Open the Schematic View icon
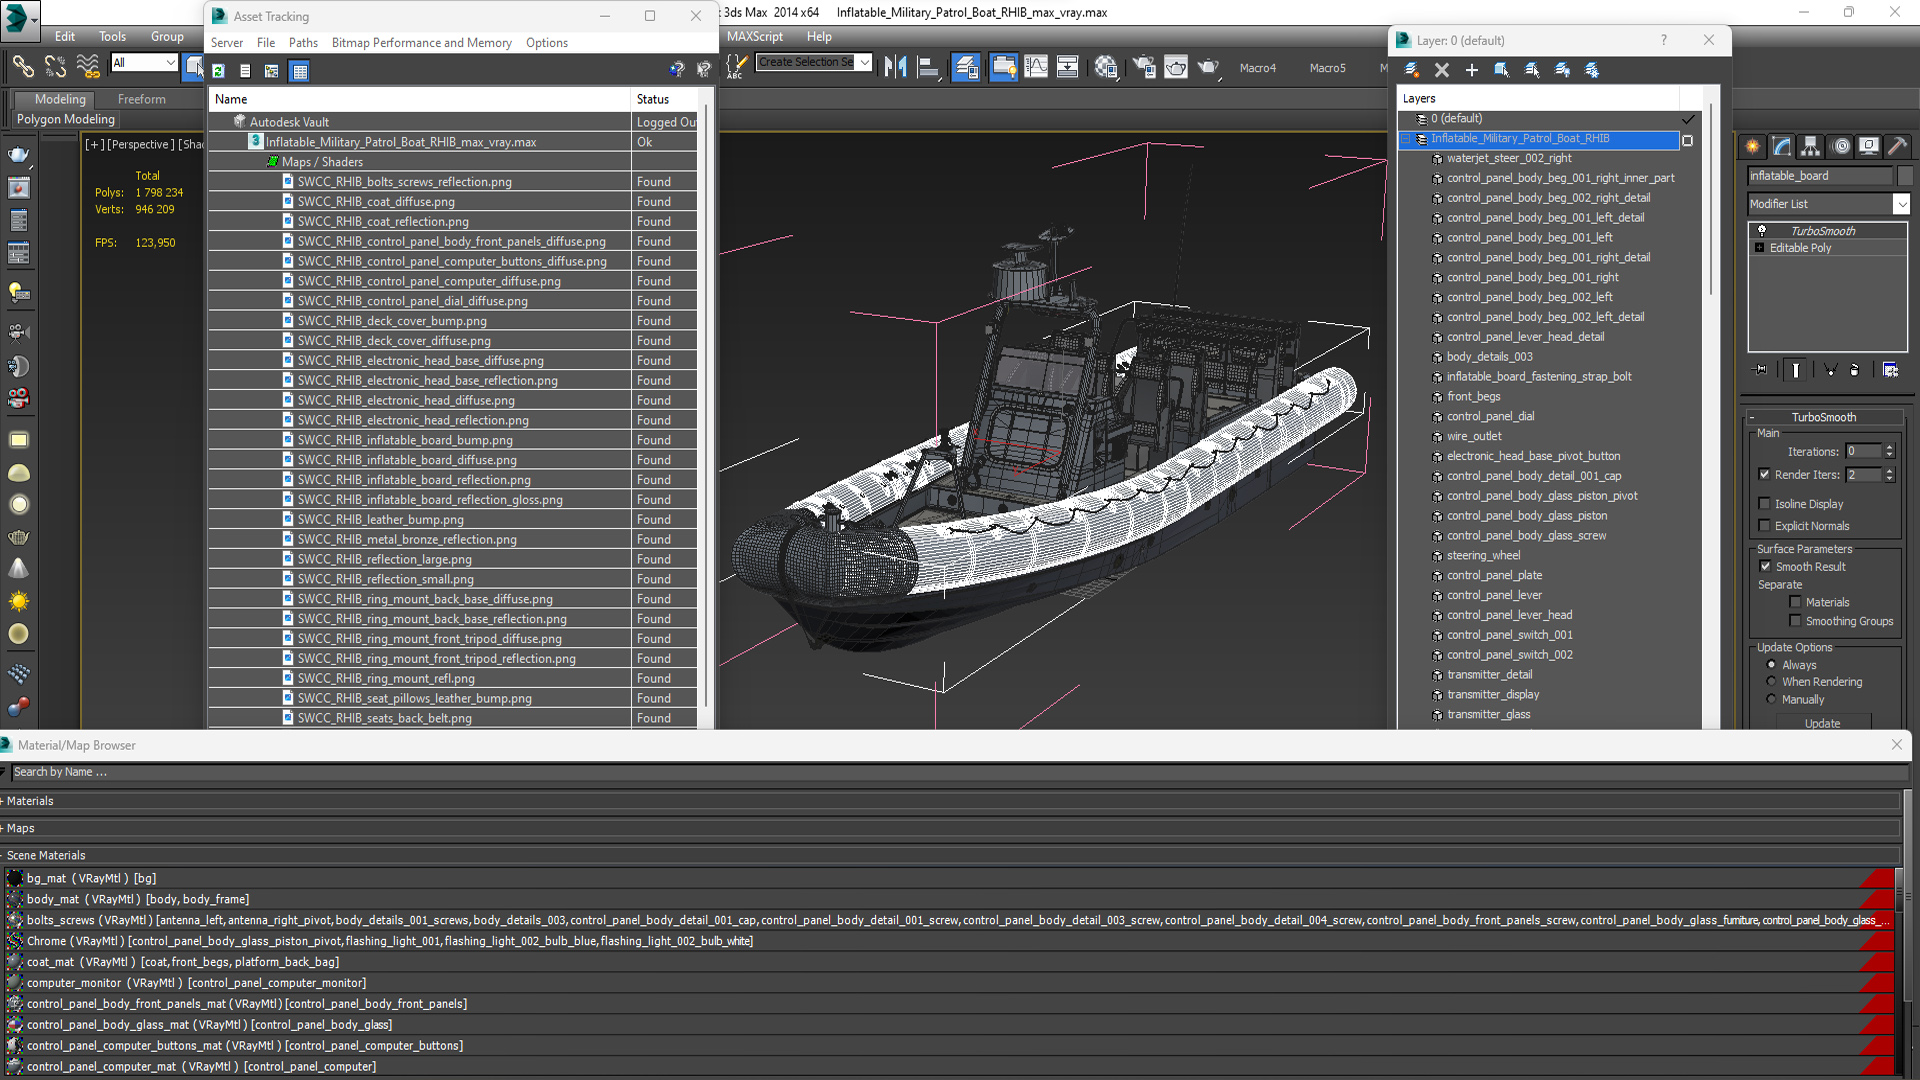 [1067, 67]
